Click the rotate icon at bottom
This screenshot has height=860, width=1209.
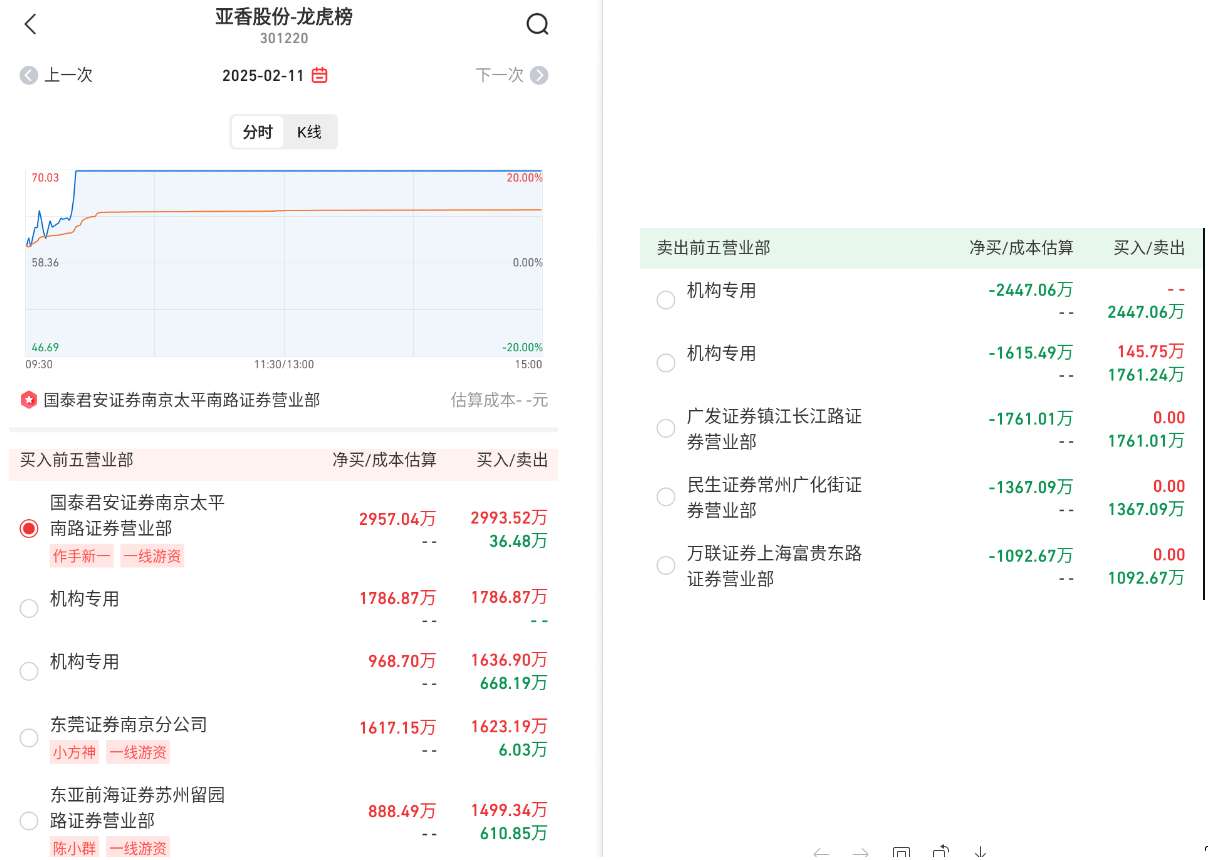pyautogui.click(x=940, y=853)
